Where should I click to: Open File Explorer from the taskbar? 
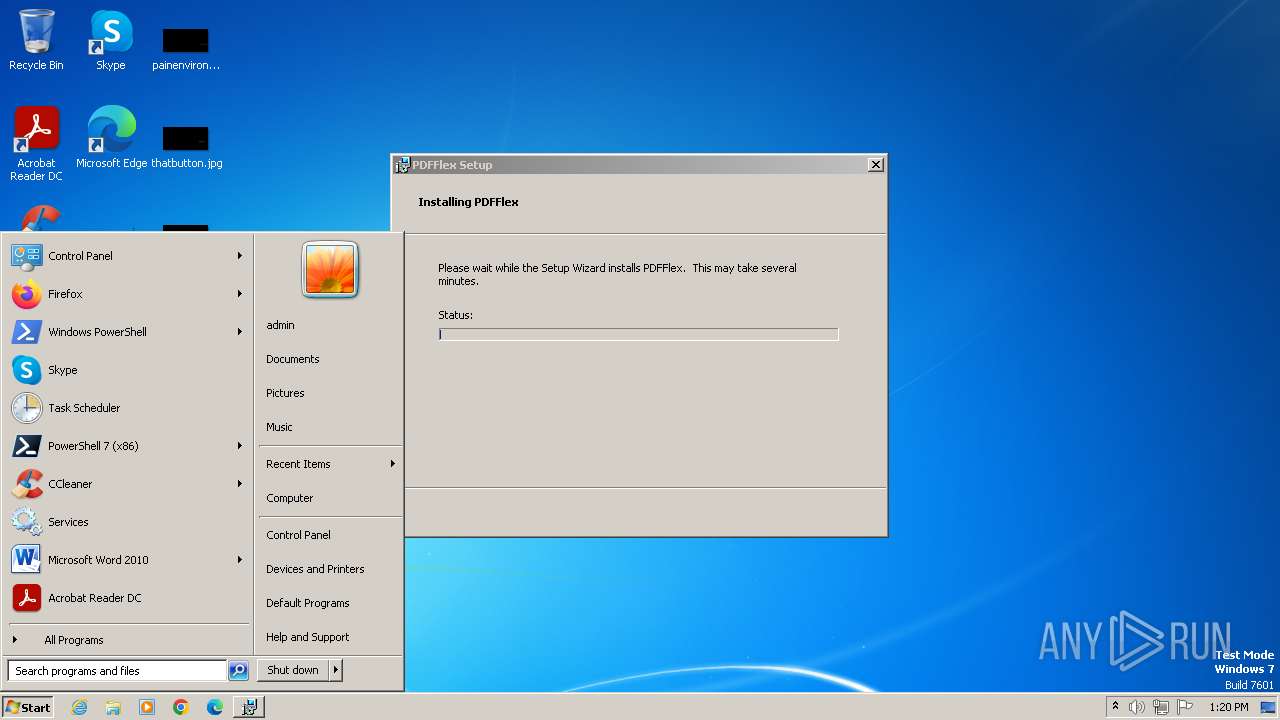point(113,707)
